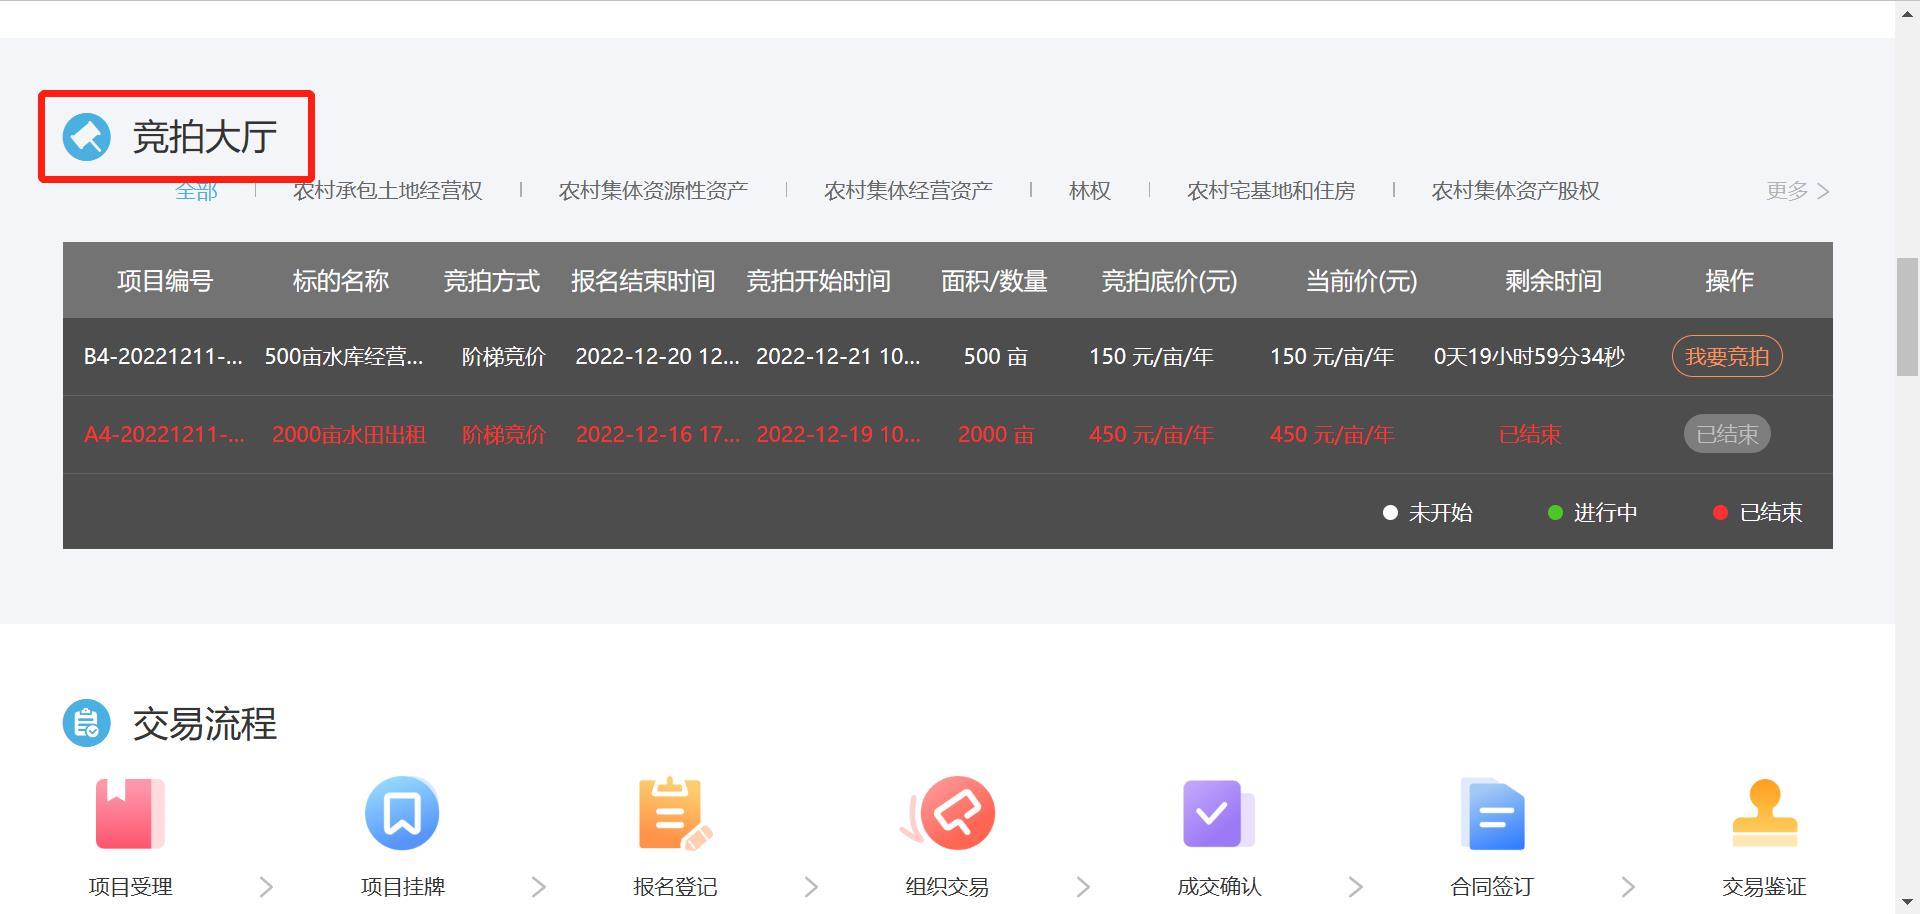Screen dimensions: 1920x914
Task: Click the 竞拍底价(元) column header
Action: [1169, 281]
